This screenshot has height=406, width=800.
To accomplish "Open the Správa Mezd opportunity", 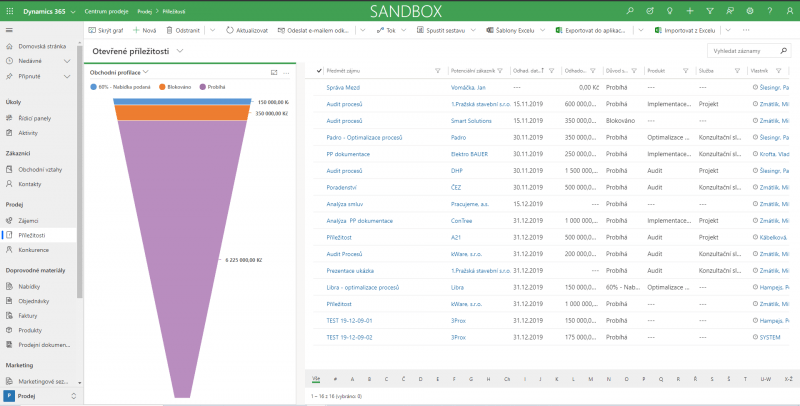I will [x=343, y=88].
